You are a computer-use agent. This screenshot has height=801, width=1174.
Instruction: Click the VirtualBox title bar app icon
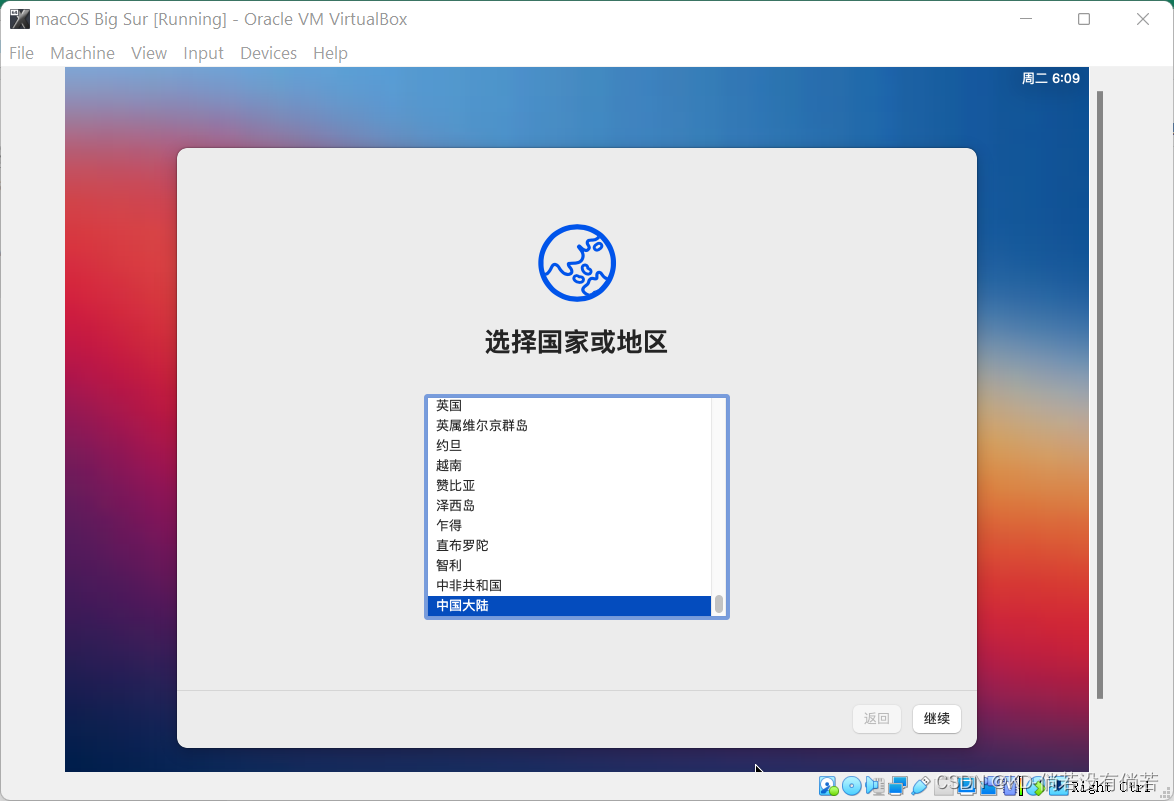[19, 19]
